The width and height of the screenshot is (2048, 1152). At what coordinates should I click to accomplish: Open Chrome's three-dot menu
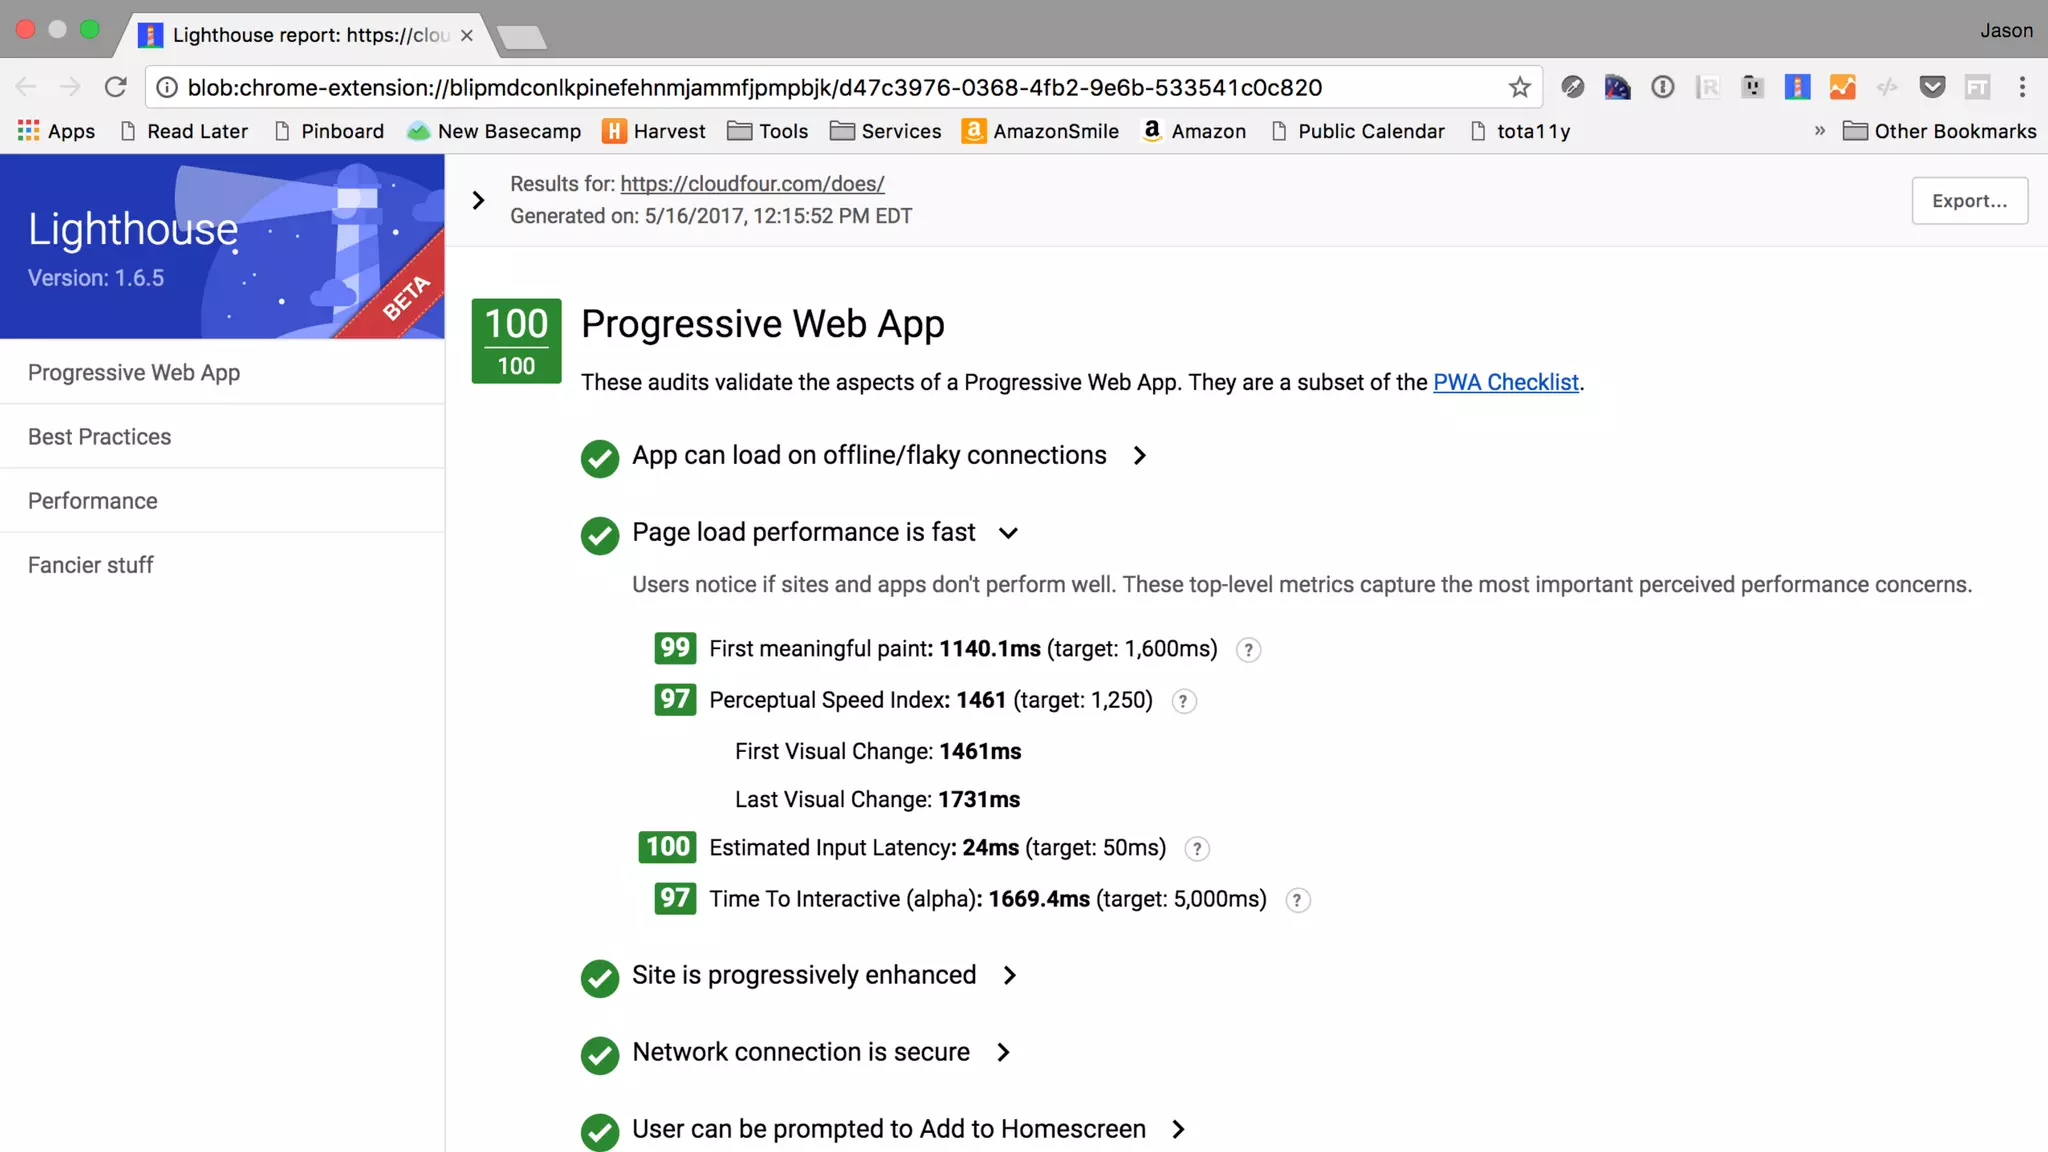[2022, 87]
